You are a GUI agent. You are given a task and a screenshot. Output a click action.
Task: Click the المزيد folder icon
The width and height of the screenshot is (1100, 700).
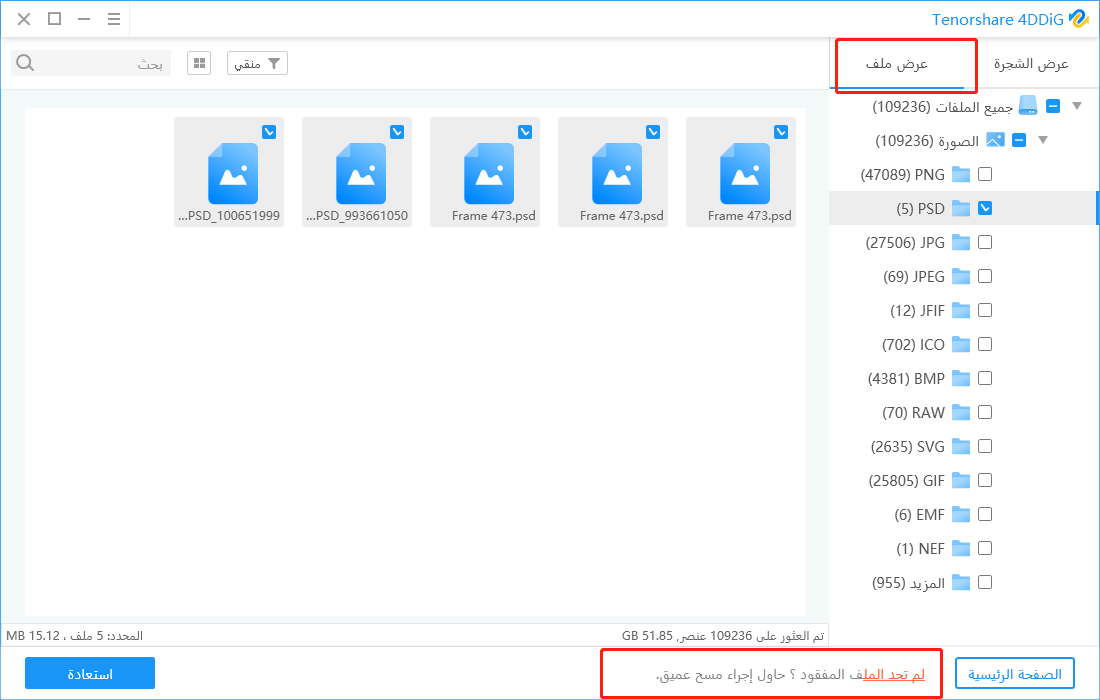(x=961, y=583)
